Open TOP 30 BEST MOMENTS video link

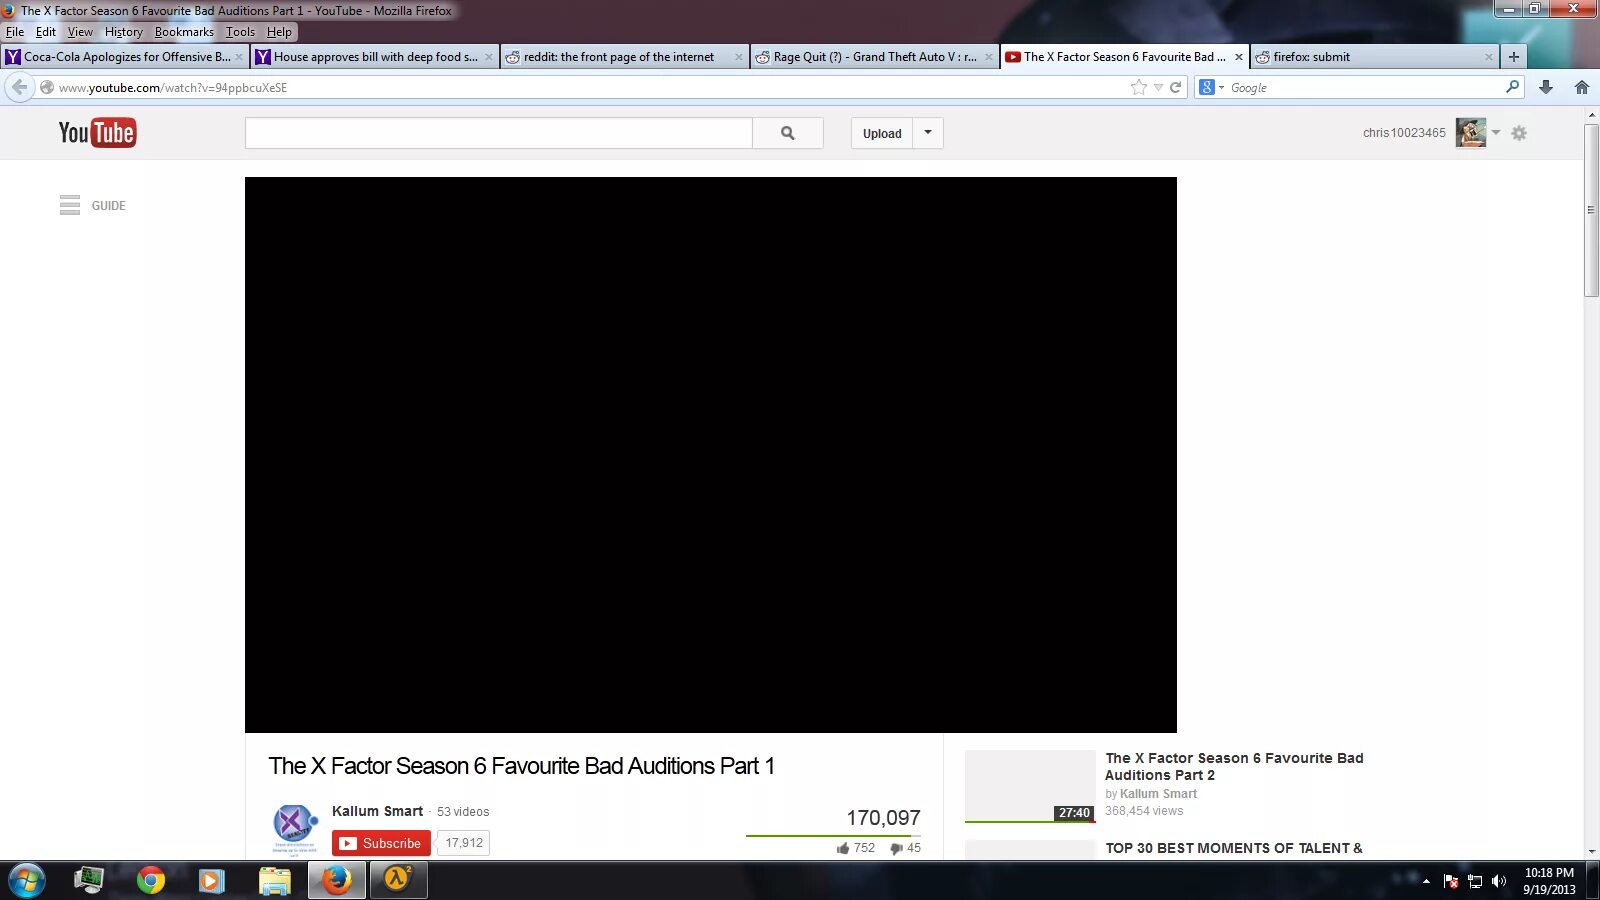point(1234,848)
